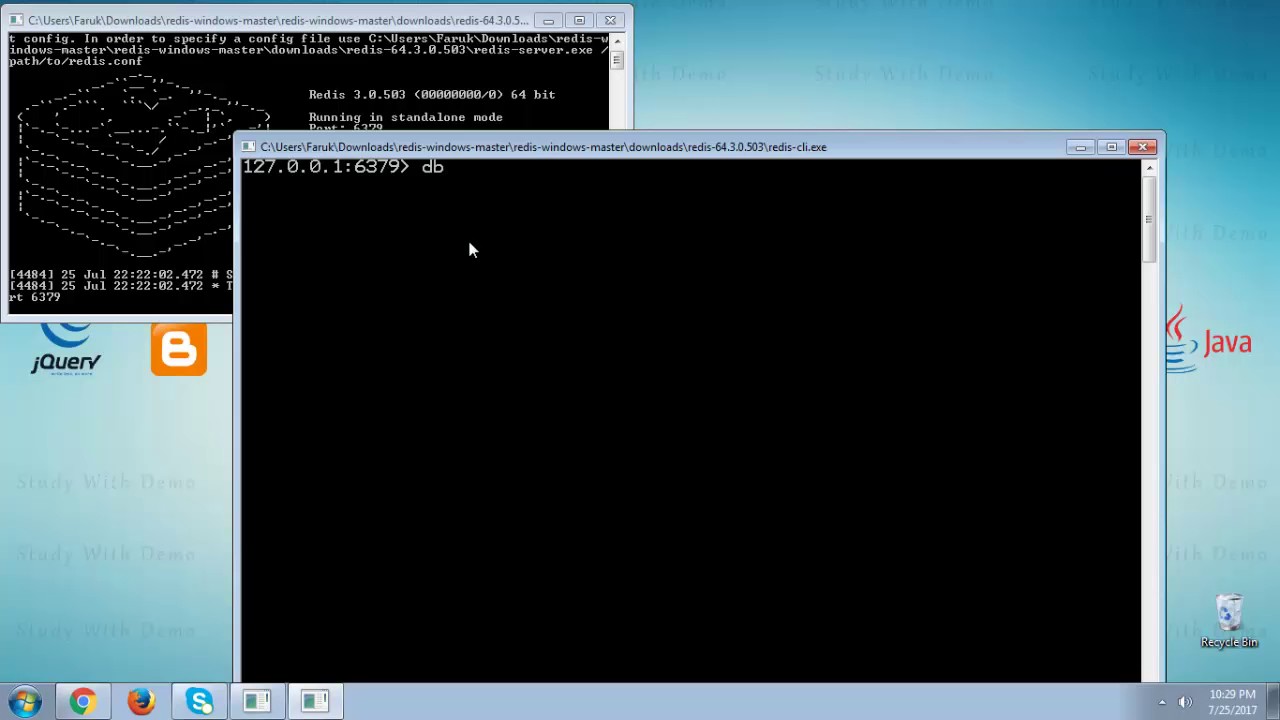Image resolution: width=1280 pixels, height=720 pixels.
Task: Close the redis-cli.exe window
Action: [x=1142, y=147]
